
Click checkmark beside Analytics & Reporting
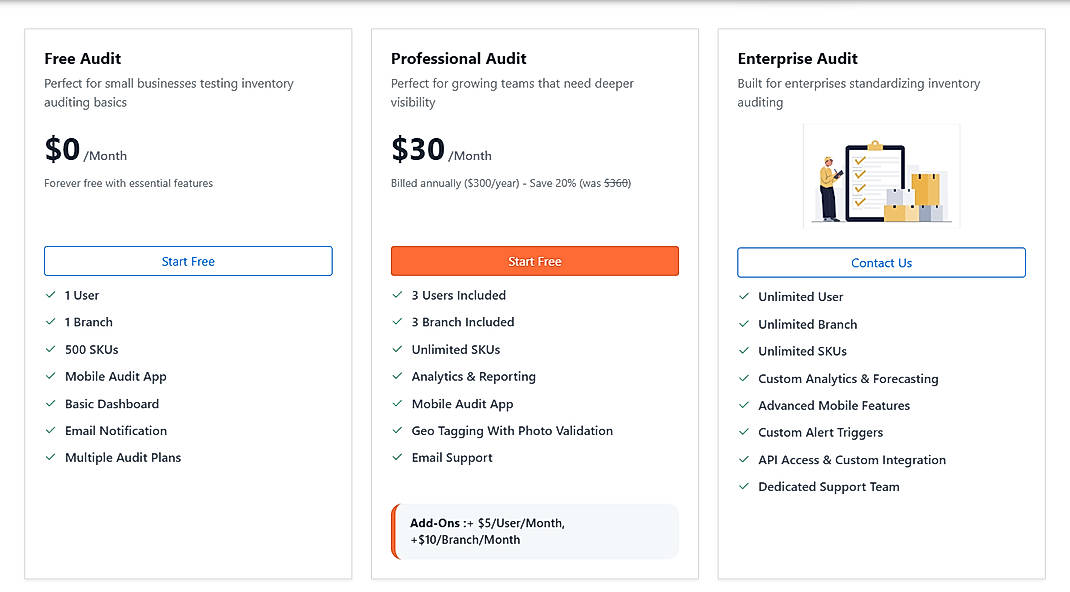tap(397, 376)
